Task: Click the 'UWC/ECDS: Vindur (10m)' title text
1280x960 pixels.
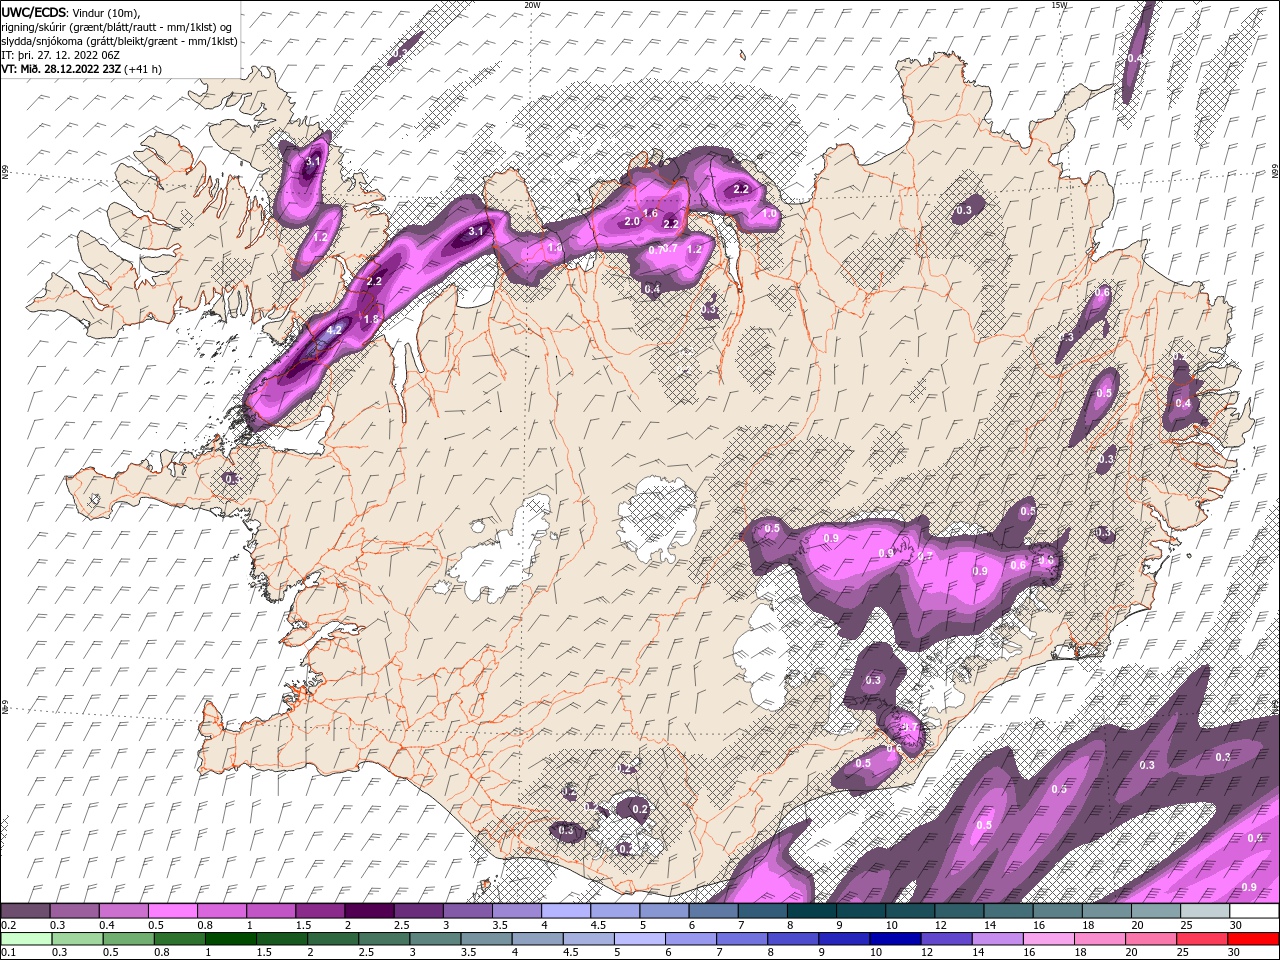Action: point(71,12)
